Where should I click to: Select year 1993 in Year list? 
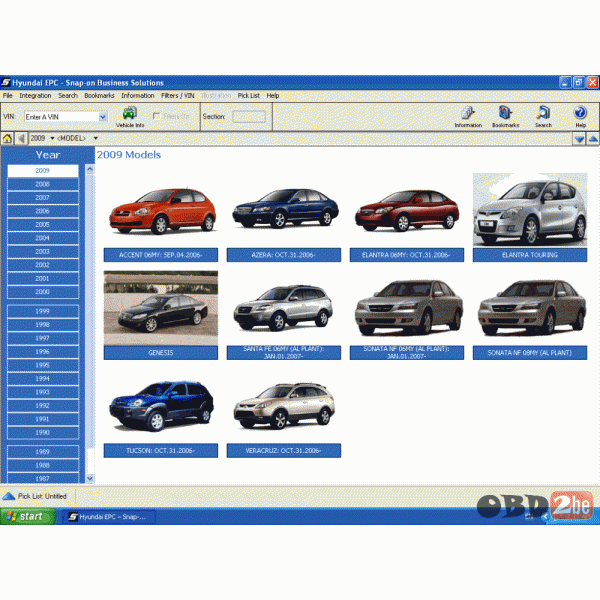[42, 392]
